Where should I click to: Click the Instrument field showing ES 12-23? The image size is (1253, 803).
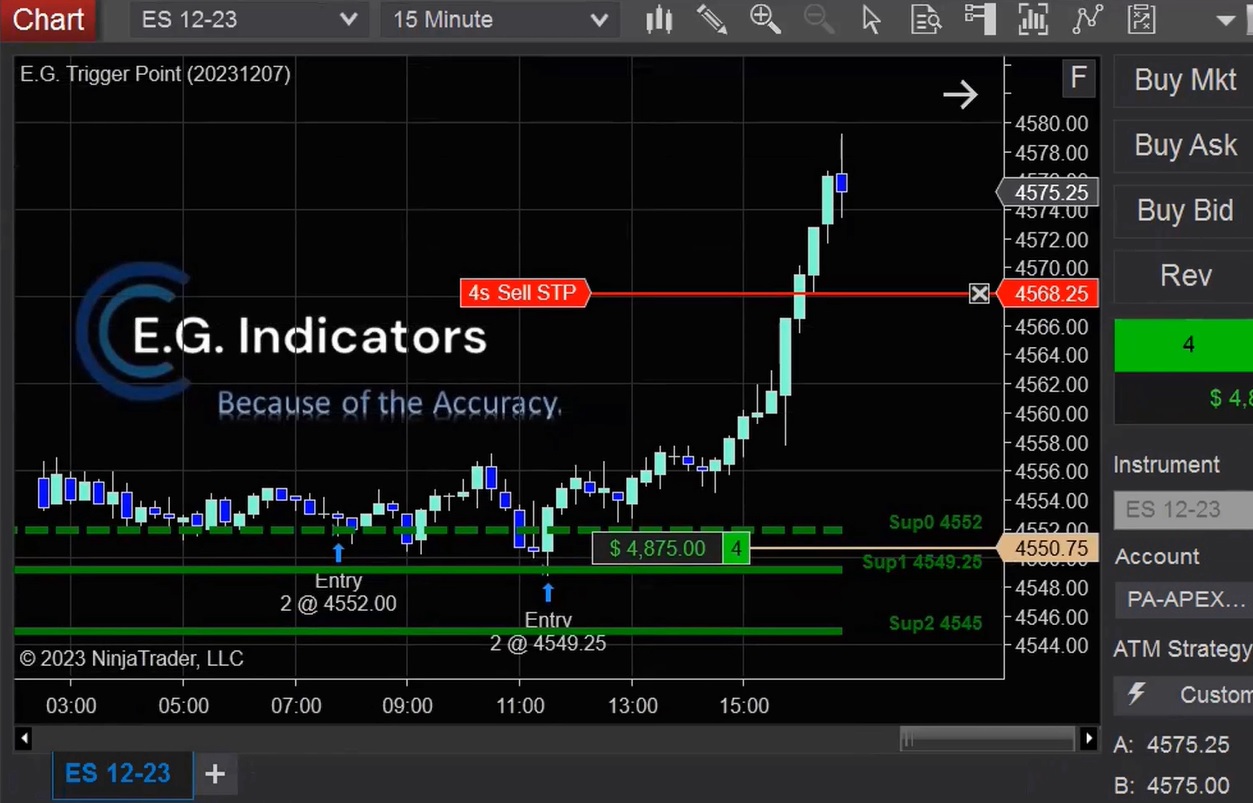[1184, 510]
